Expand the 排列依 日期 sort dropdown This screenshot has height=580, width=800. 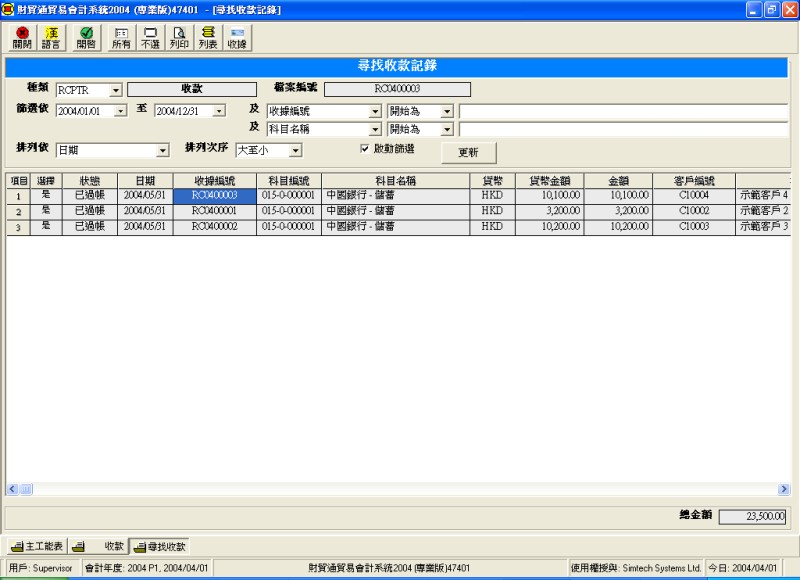click(x=163, y=150)
